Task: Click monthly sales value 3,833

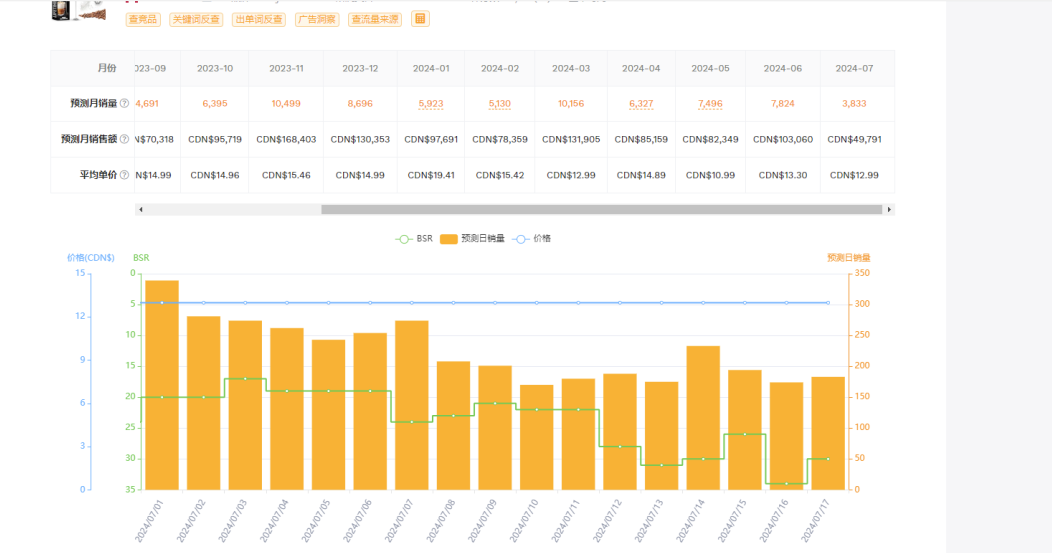Action: pos(854,103)
